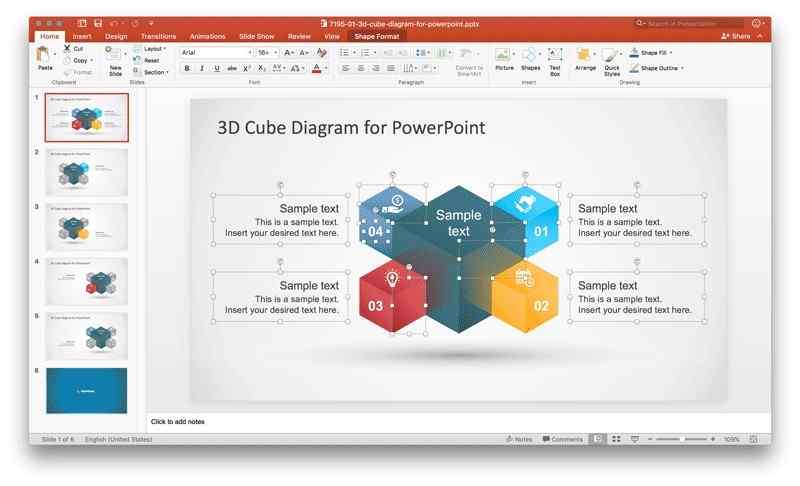The width and height of the screenshot is (800, 486).
Task: Switch to Slide Sorter view icon
Action: tap(616, 439)
